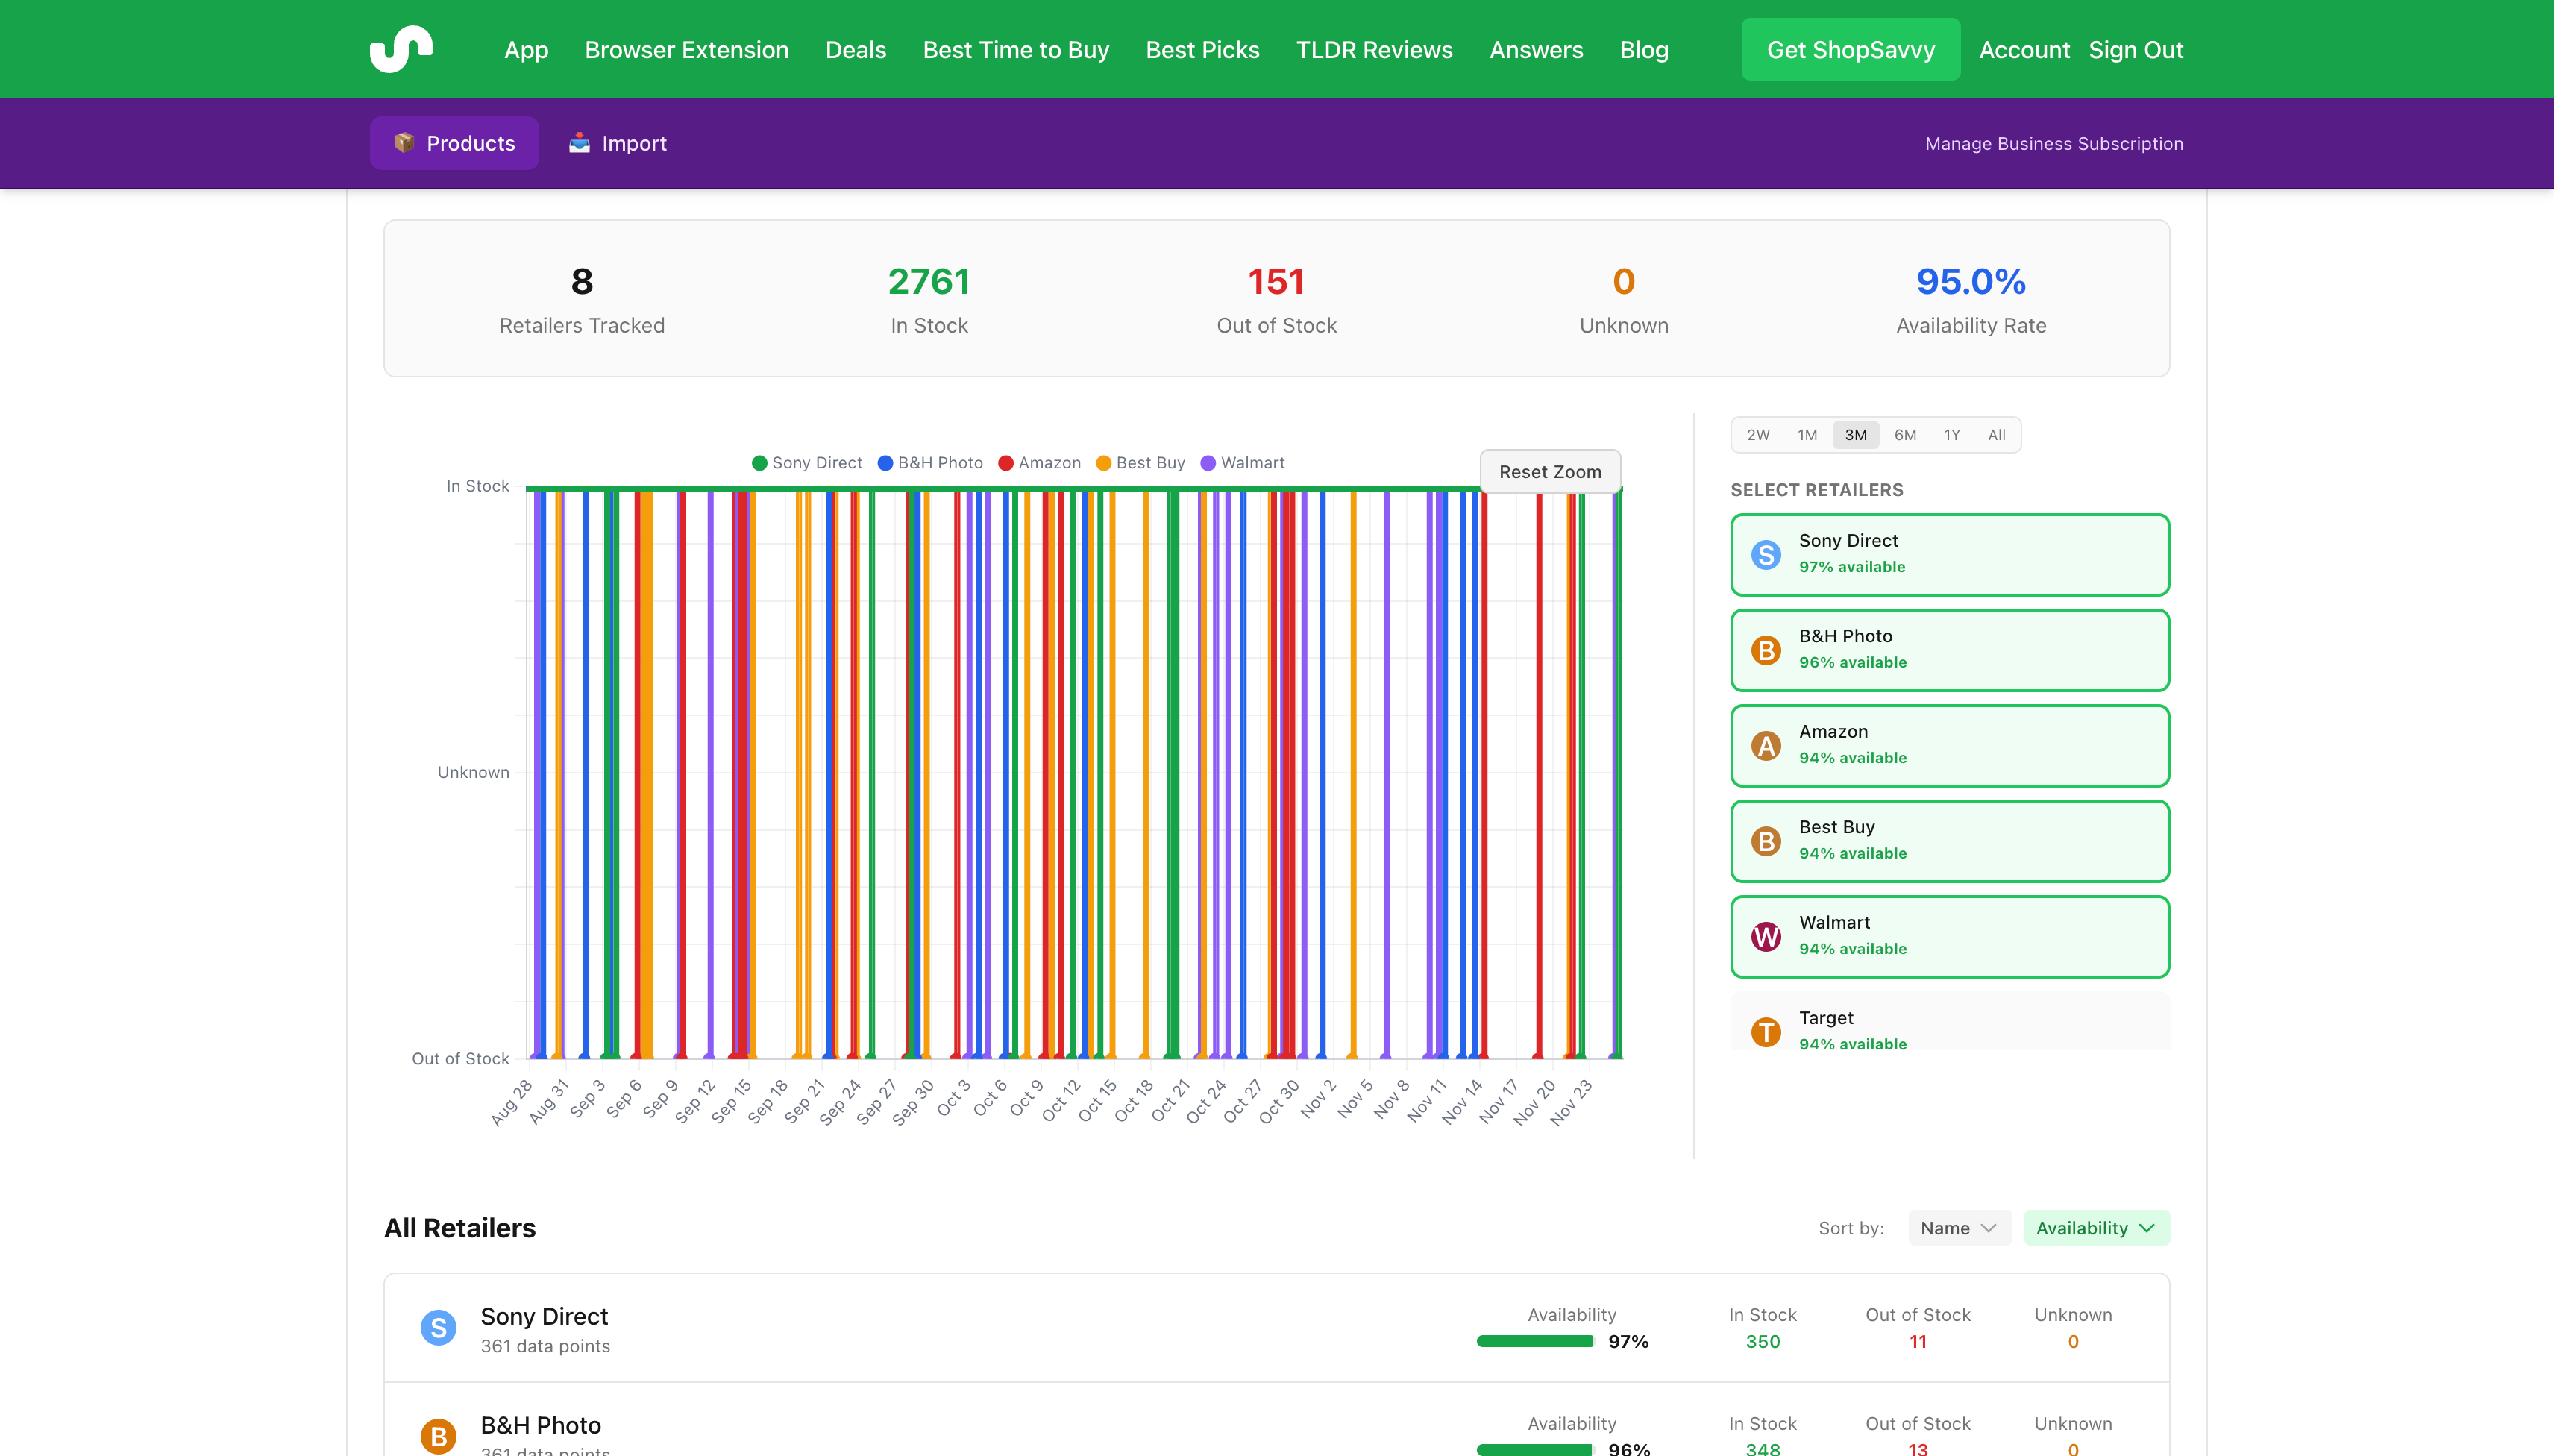The height and width of the screenshot is (1456, 2554).
Task: Expand the Availability sort dropdown
Action: coord(2096,1227)
